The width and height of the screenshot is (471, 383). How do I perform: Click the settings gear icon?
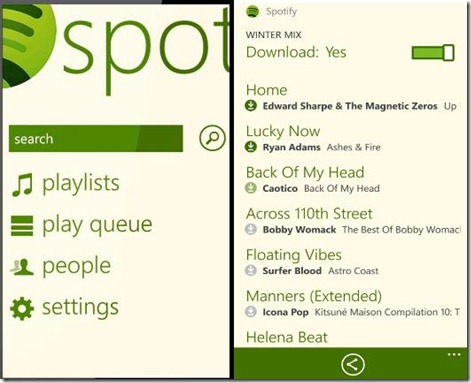coord(22,308)
